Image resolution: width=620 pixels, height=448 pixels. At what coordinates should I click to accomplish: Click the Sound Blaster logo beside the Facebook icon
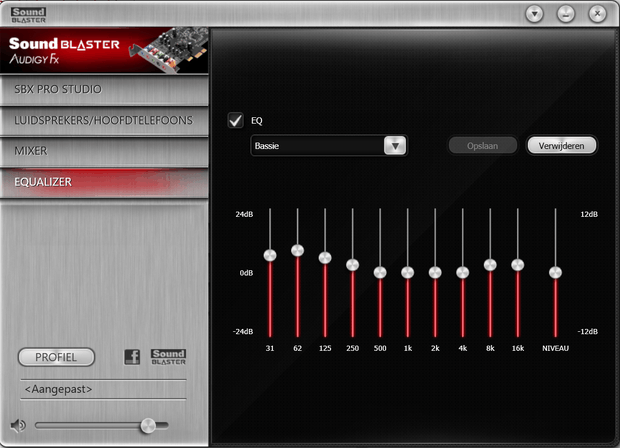[168, 357]
